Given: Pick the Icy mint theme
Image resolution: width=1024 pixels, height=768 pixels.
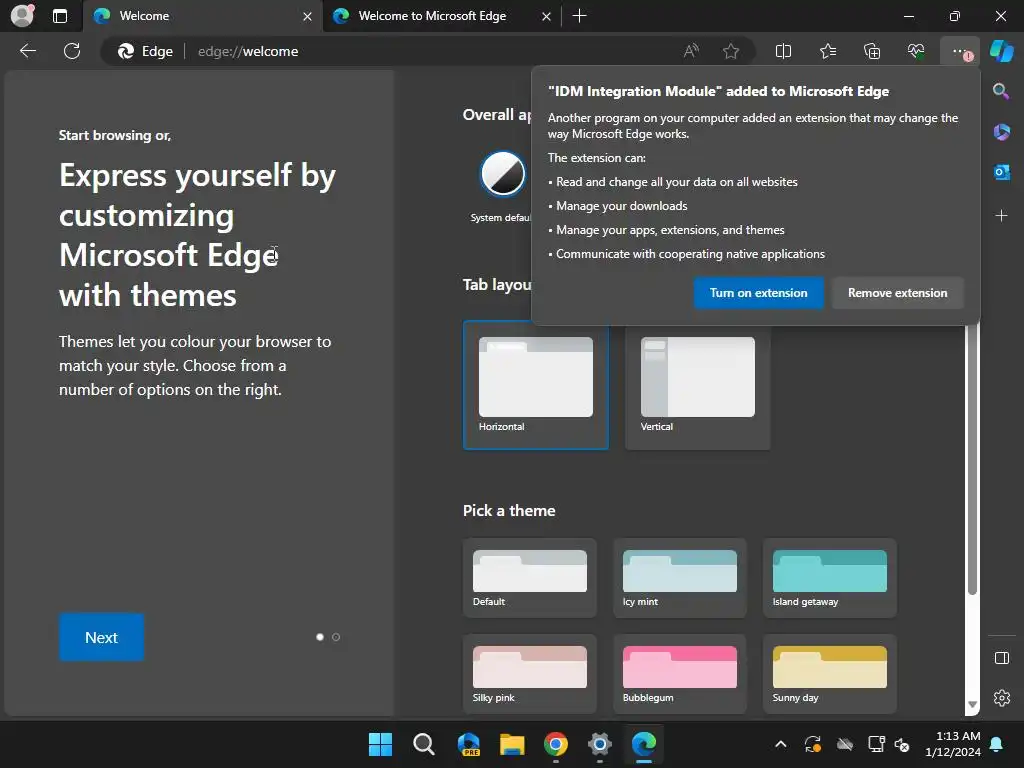Looking at the screenshot, I should coord(679,578).
